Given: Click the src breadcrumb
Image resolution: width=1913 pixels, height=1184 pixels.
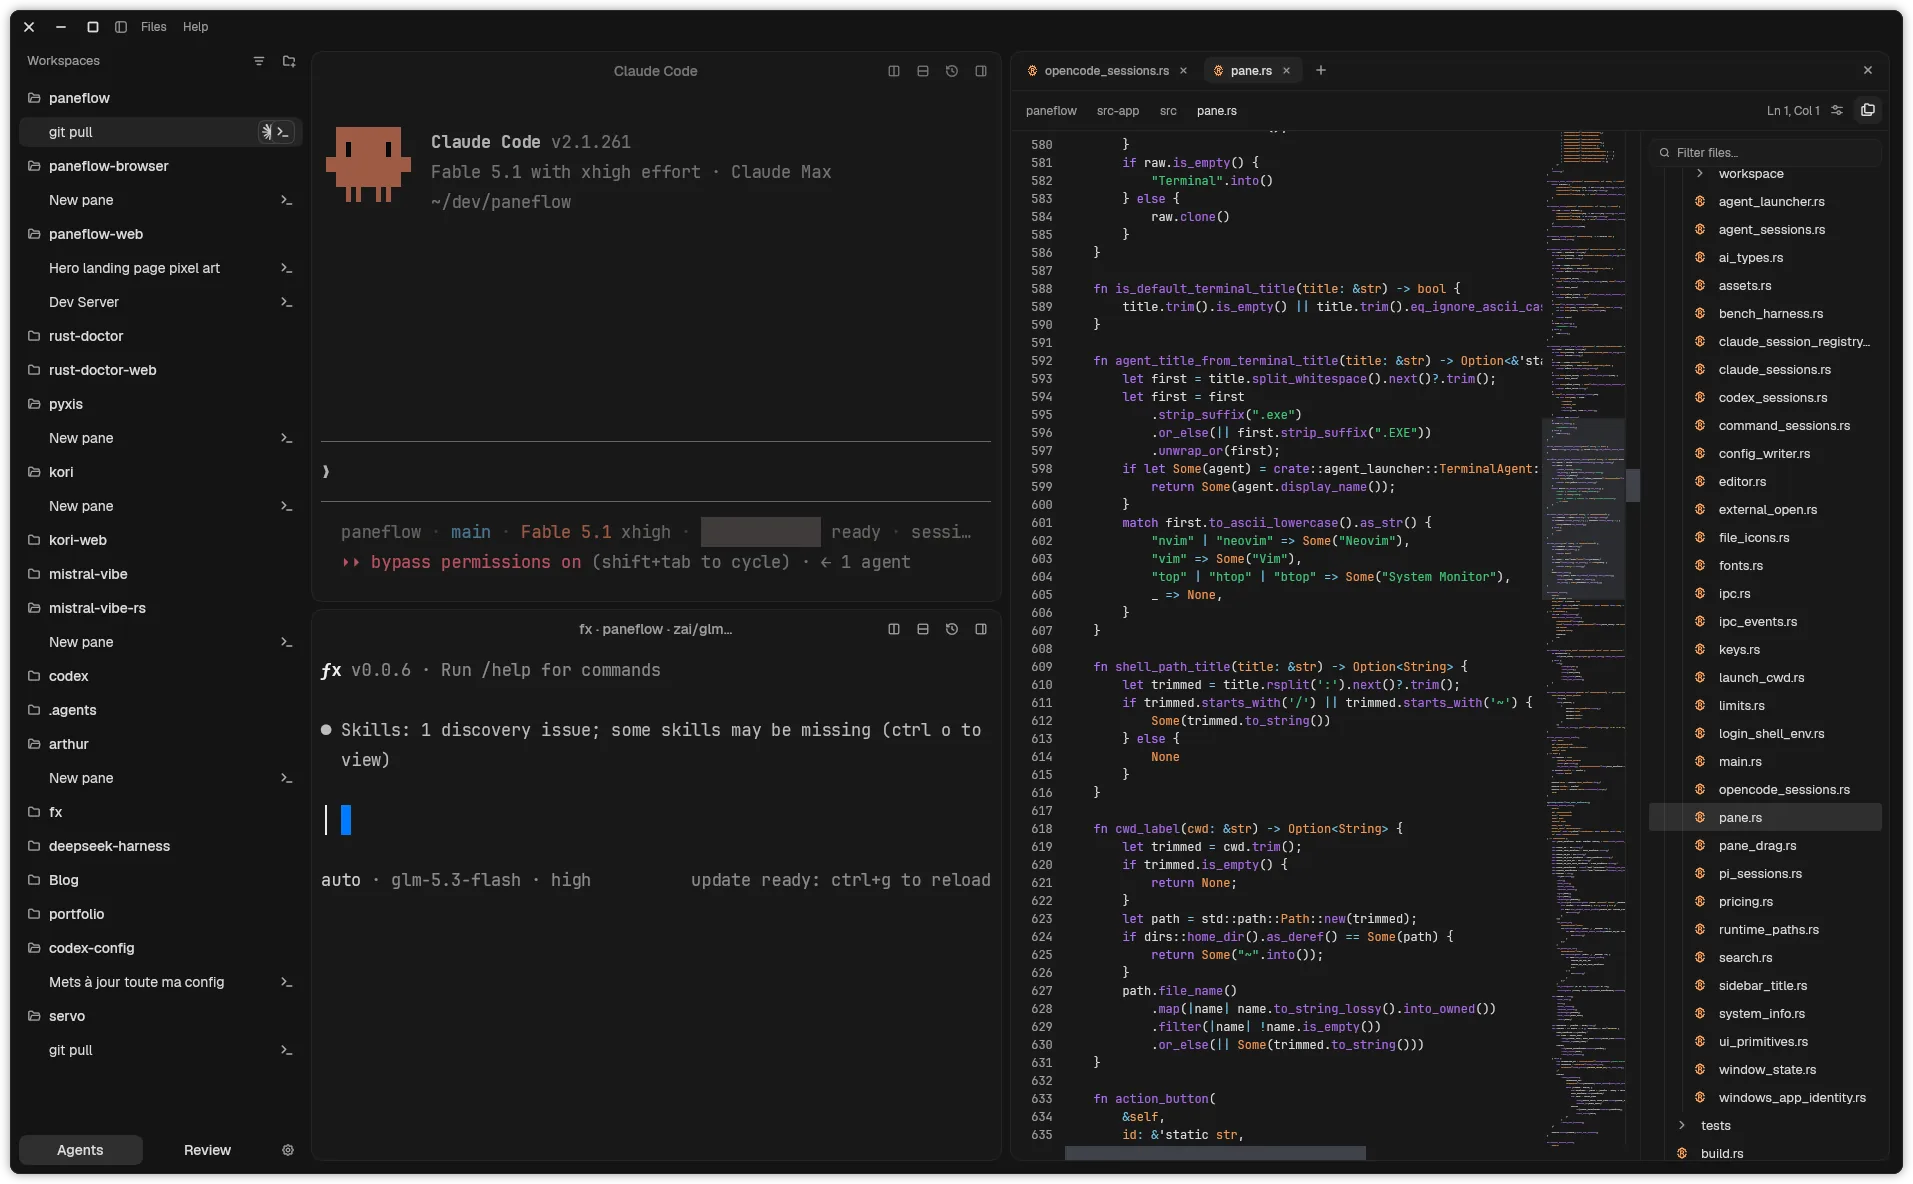Looking at the screenshot, I should (1168, 111).
